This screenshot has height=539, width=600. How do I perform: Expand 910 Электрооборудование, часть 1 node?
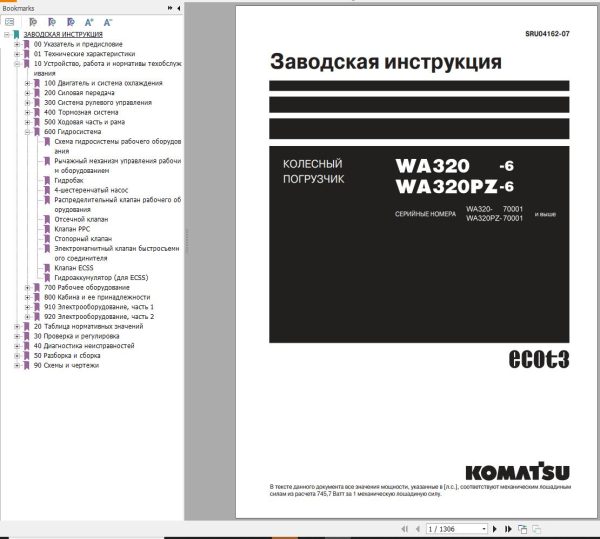27,307
